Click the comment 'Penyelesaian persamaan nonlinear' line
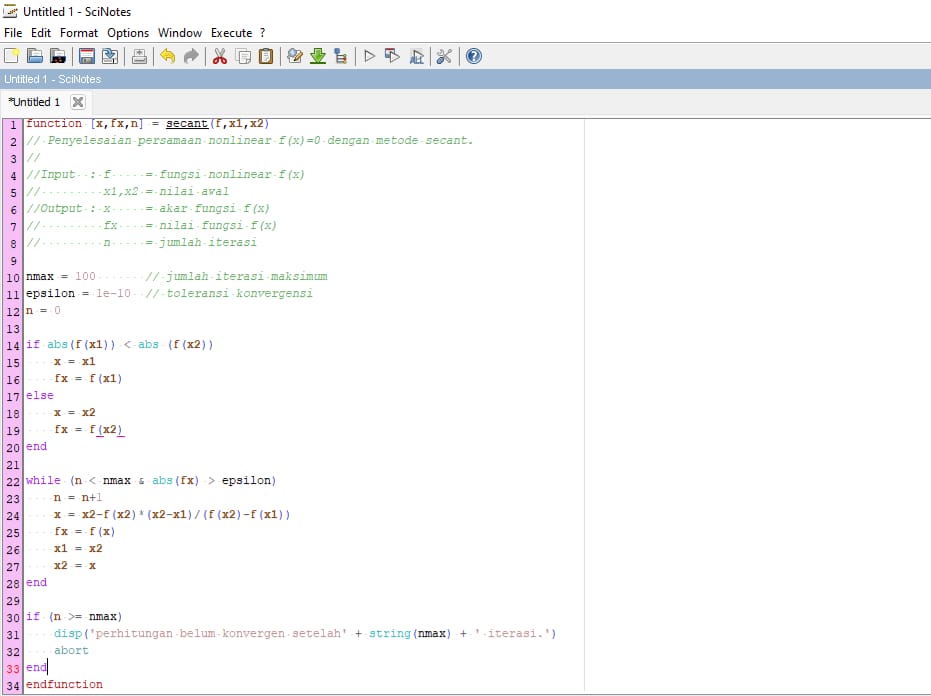Screen dimensions: 931x696 click(x=249, y=140)
